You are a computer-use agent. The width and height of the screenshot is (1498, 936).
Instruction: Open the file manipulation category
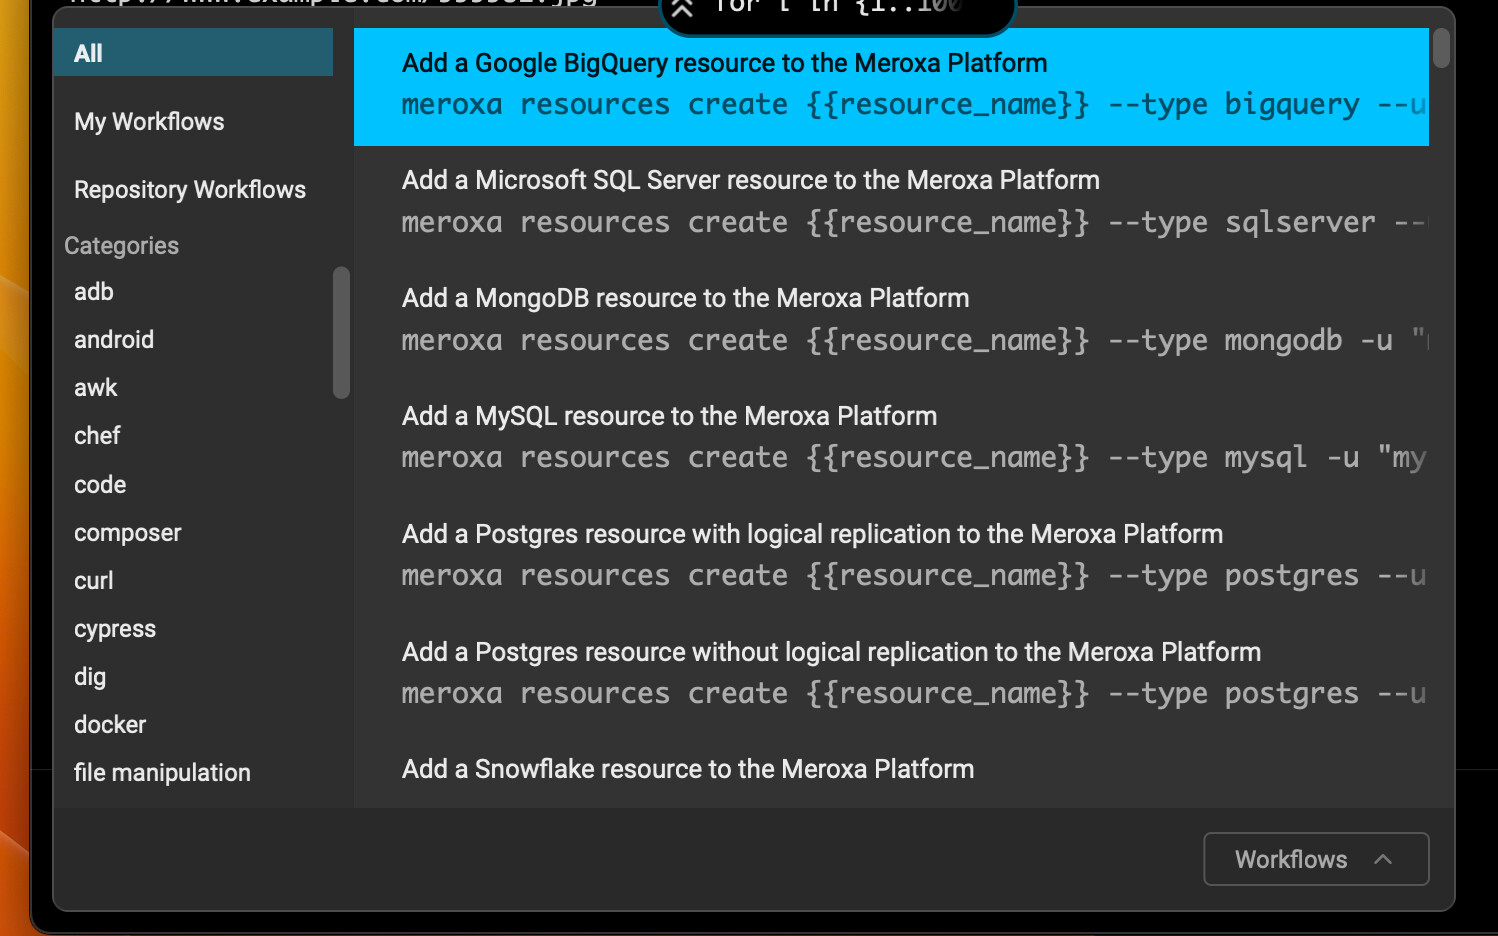pos(162,773)
